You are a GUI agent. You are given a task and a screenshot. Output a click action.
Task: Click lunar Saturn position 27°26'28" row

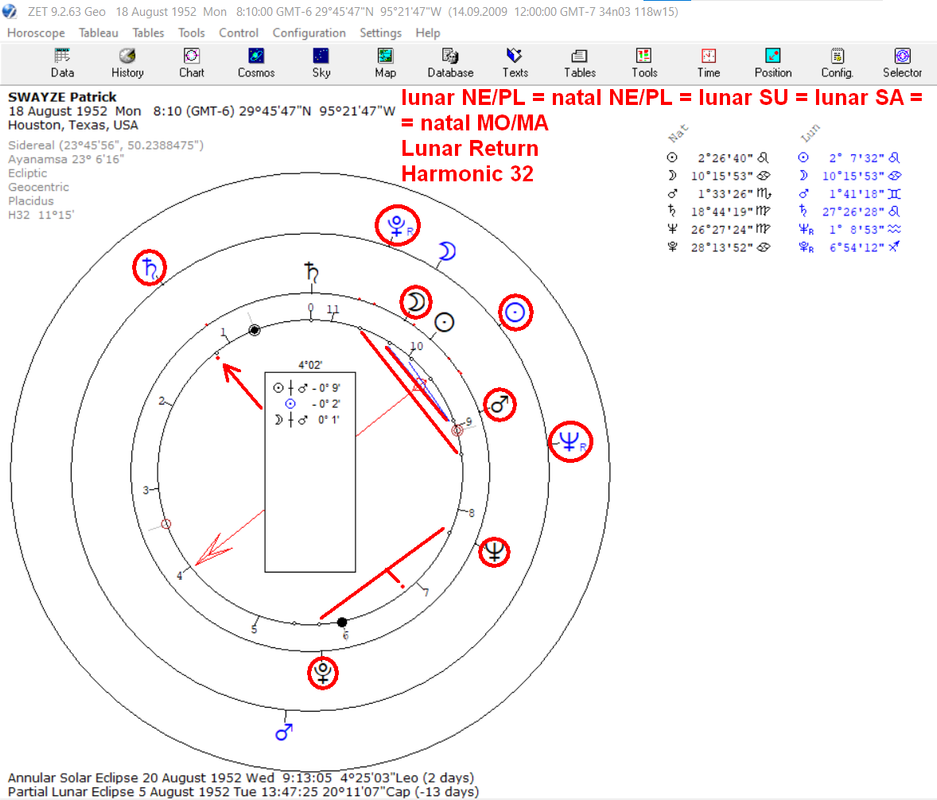850,212
